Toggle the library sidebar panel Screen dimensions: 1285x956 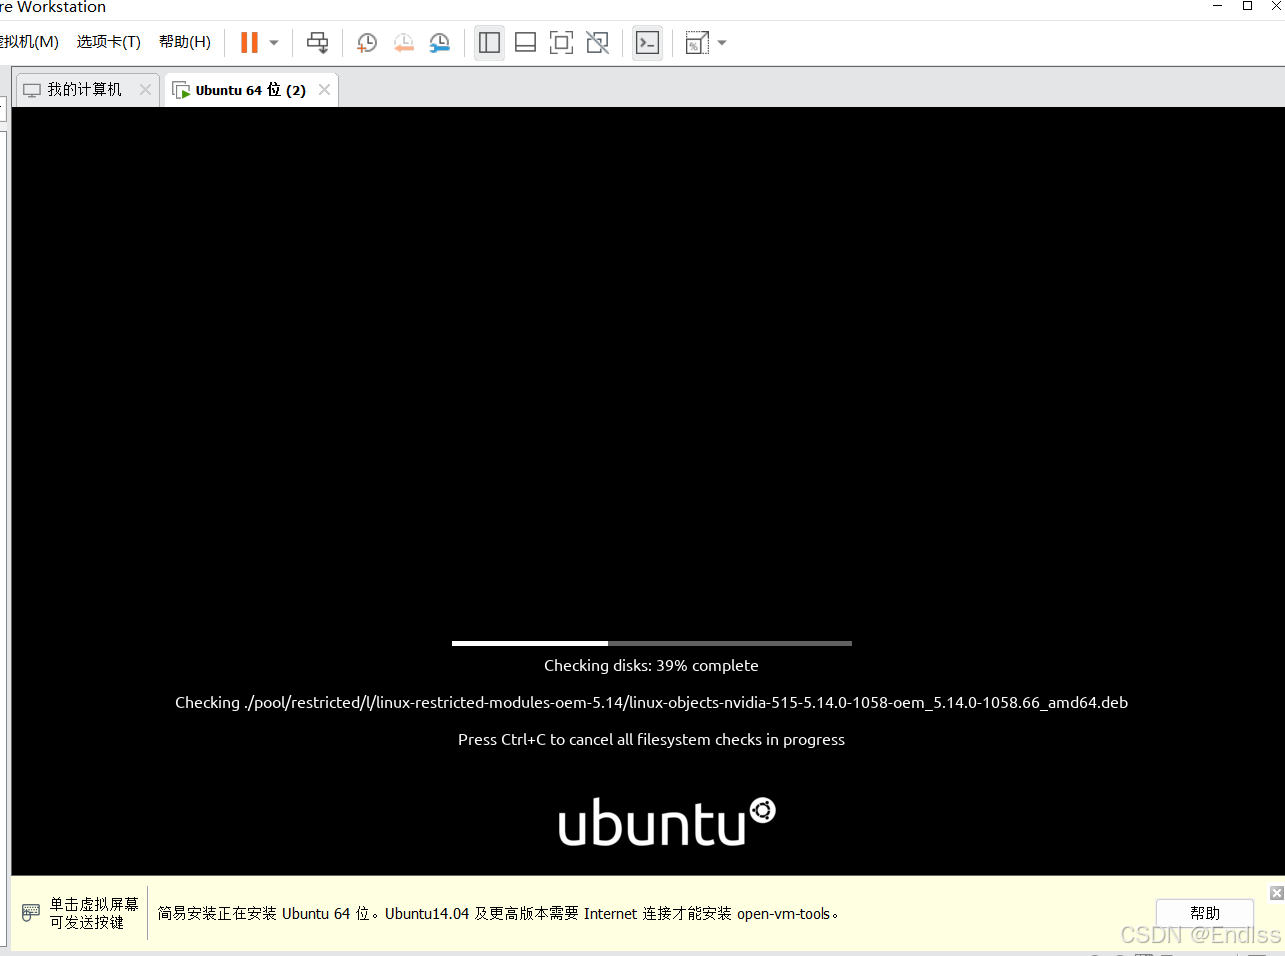[x=489, y=43]
